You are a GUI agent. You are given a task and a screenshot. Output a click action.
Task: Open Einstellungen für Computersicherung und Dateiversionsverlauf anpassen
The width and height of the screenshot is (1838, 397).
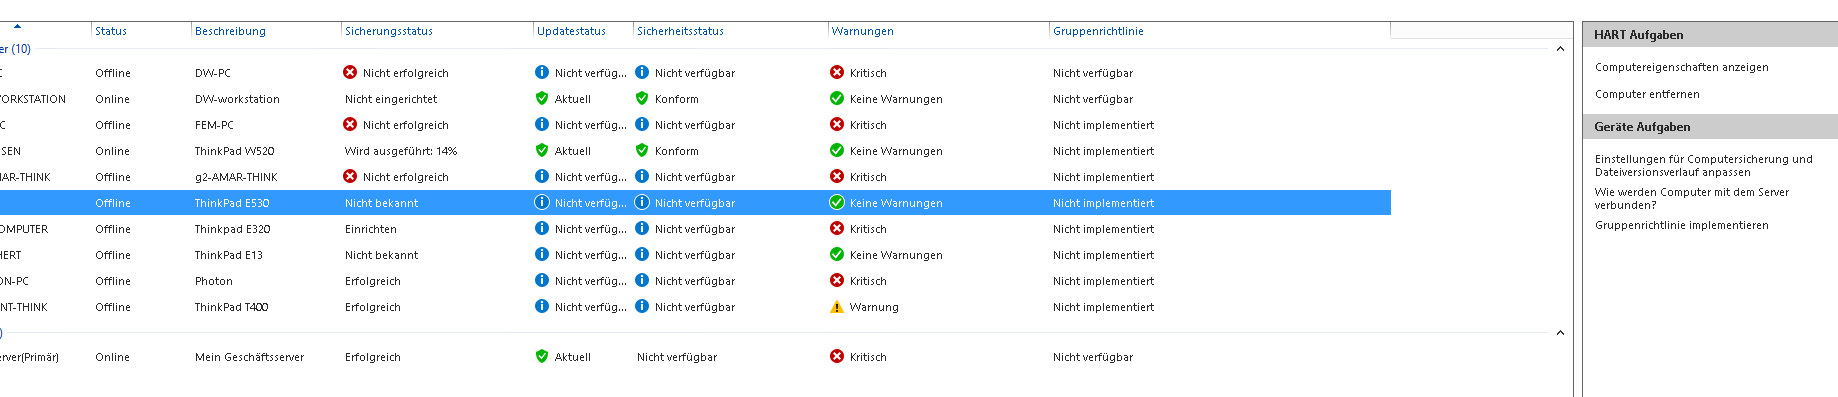click(1703, 165)
